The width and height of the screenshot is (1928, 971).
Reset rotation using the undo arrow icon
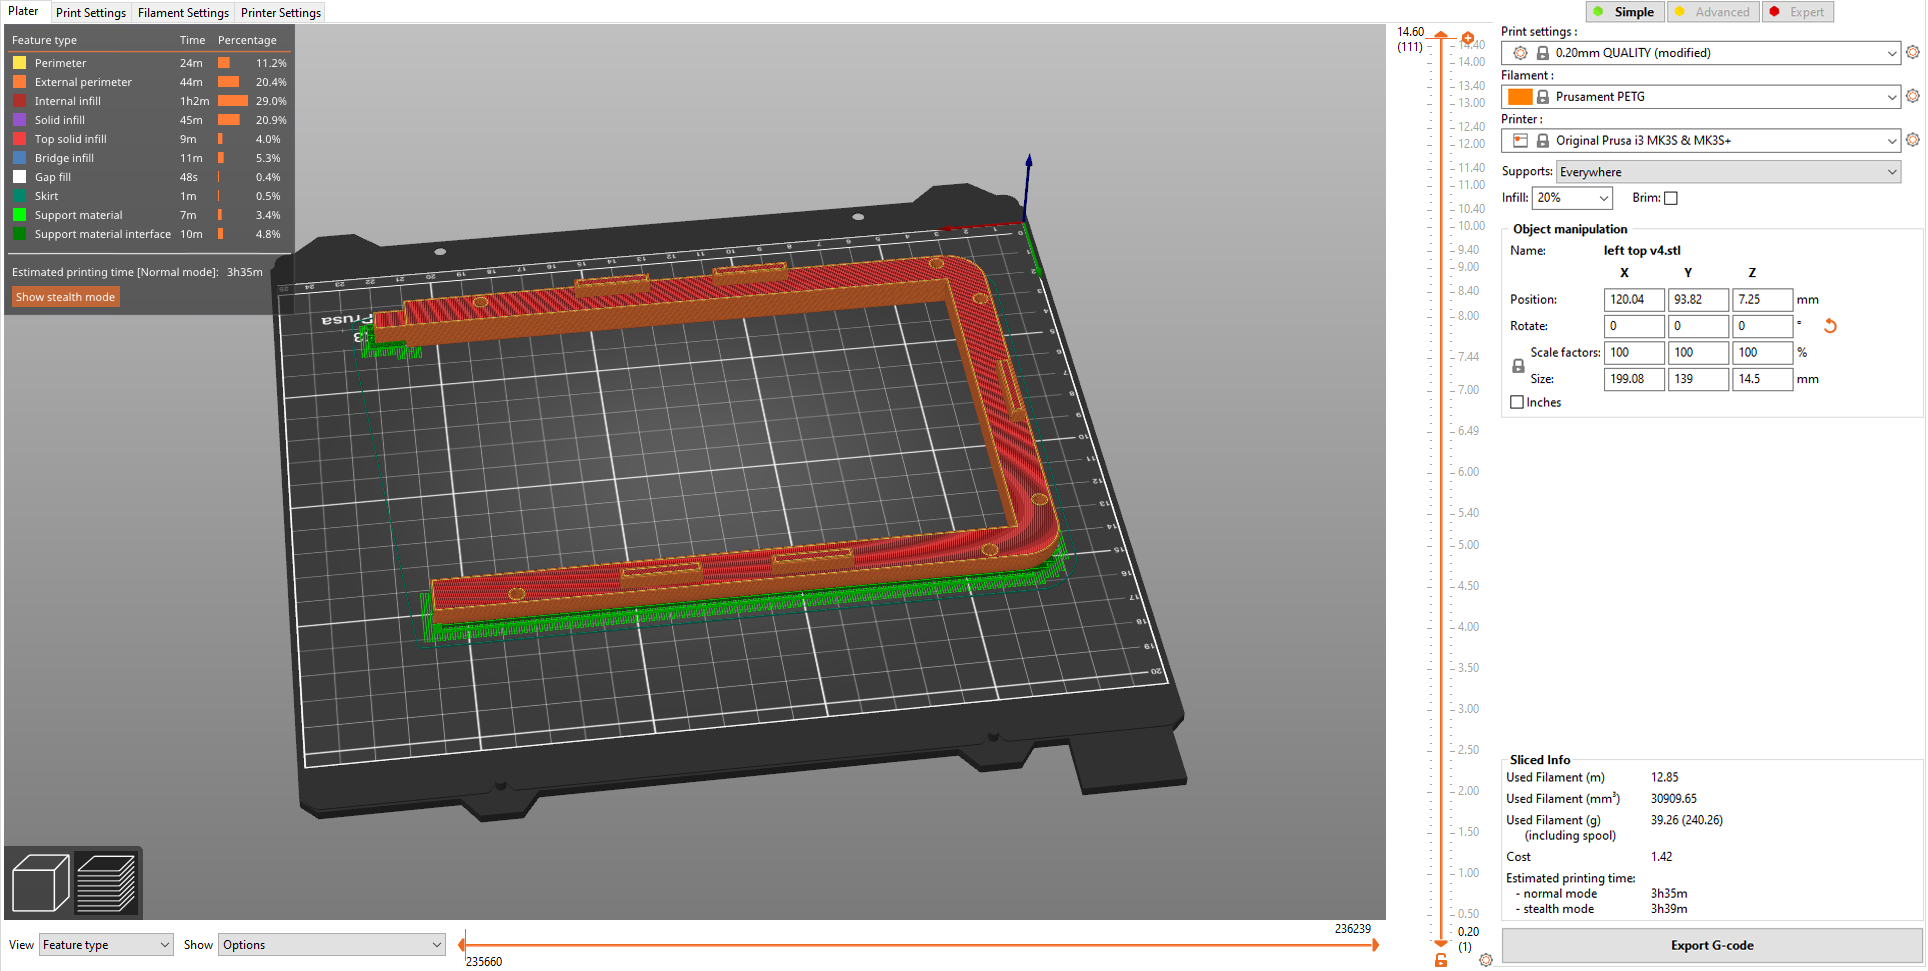pyautogui.click(x=1832, y=326)
